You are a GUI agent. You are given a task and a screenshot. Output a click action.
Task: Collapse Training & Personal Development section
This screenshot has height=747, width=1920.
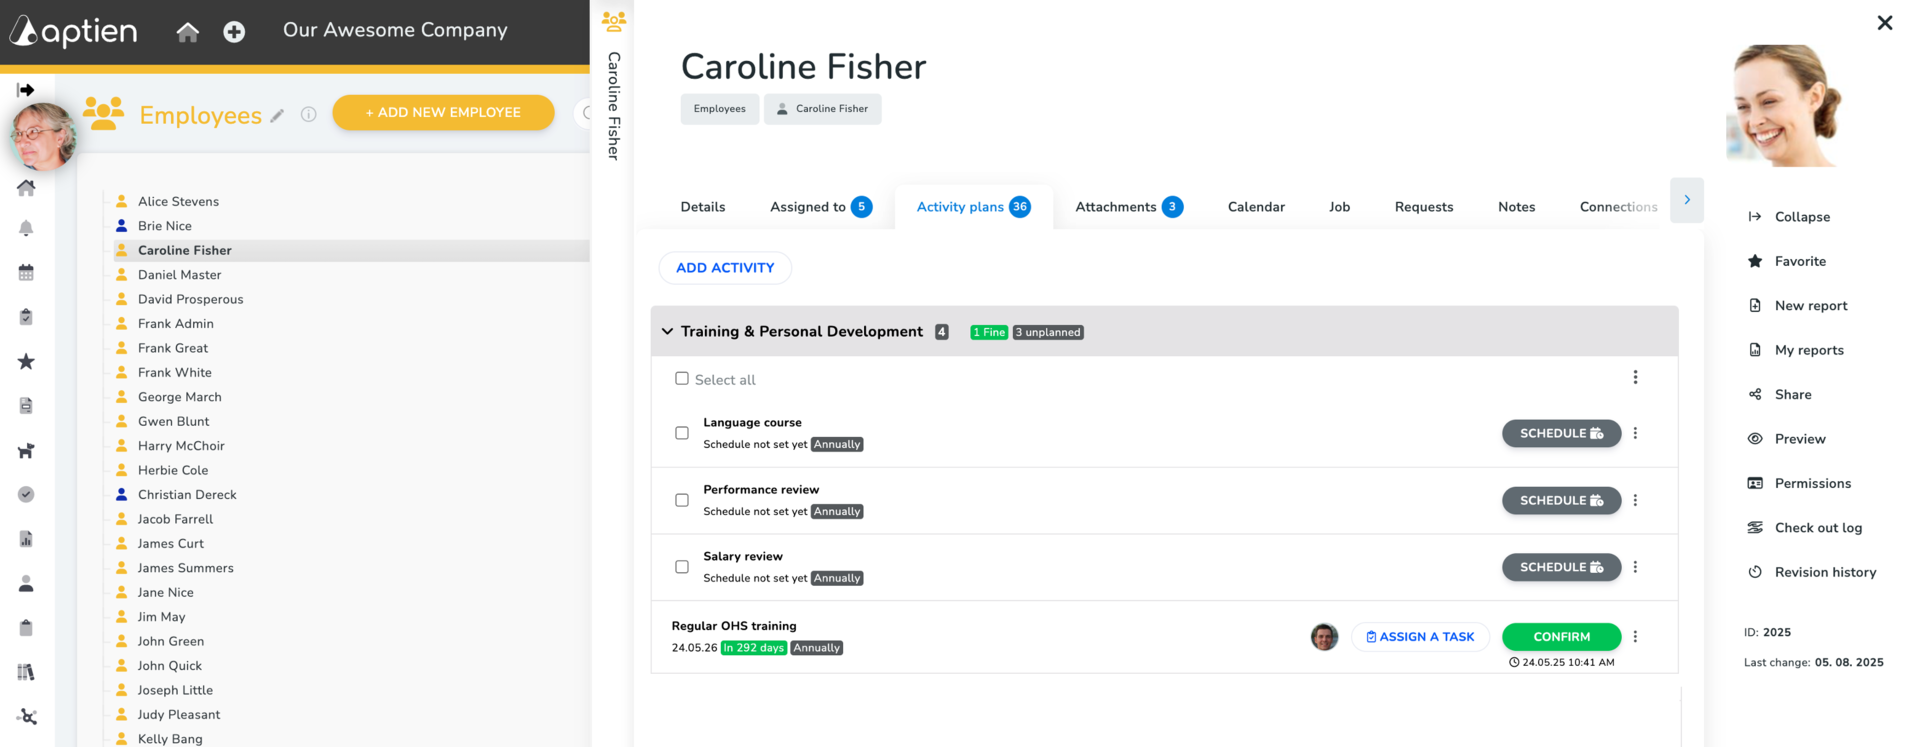(x=667, y=331)
